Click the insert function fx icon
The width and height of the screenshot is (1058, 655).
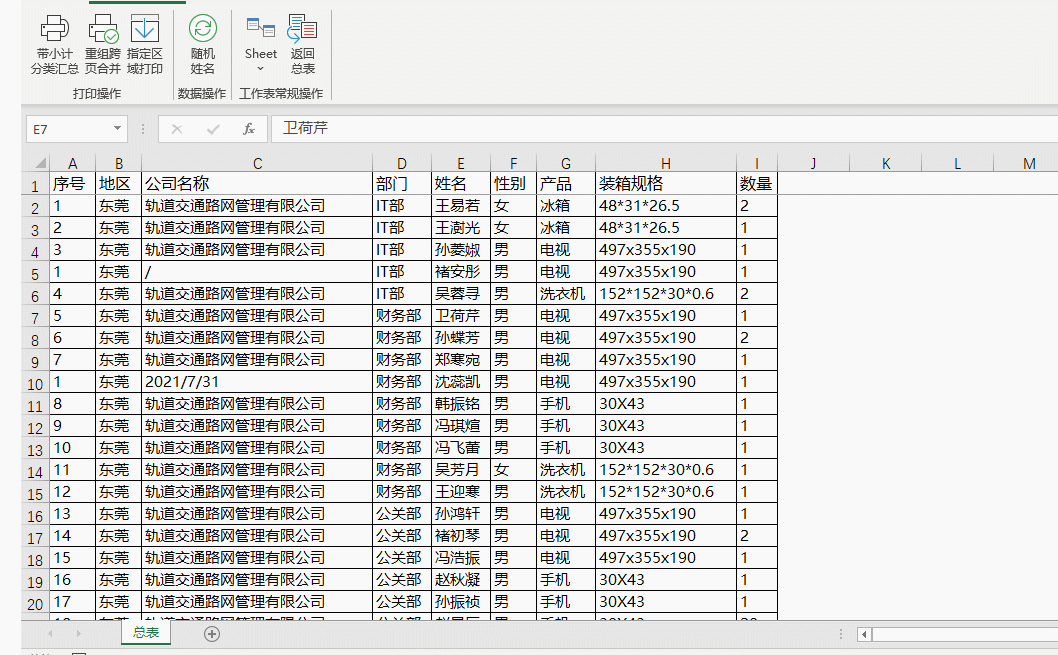coord(249,129)
